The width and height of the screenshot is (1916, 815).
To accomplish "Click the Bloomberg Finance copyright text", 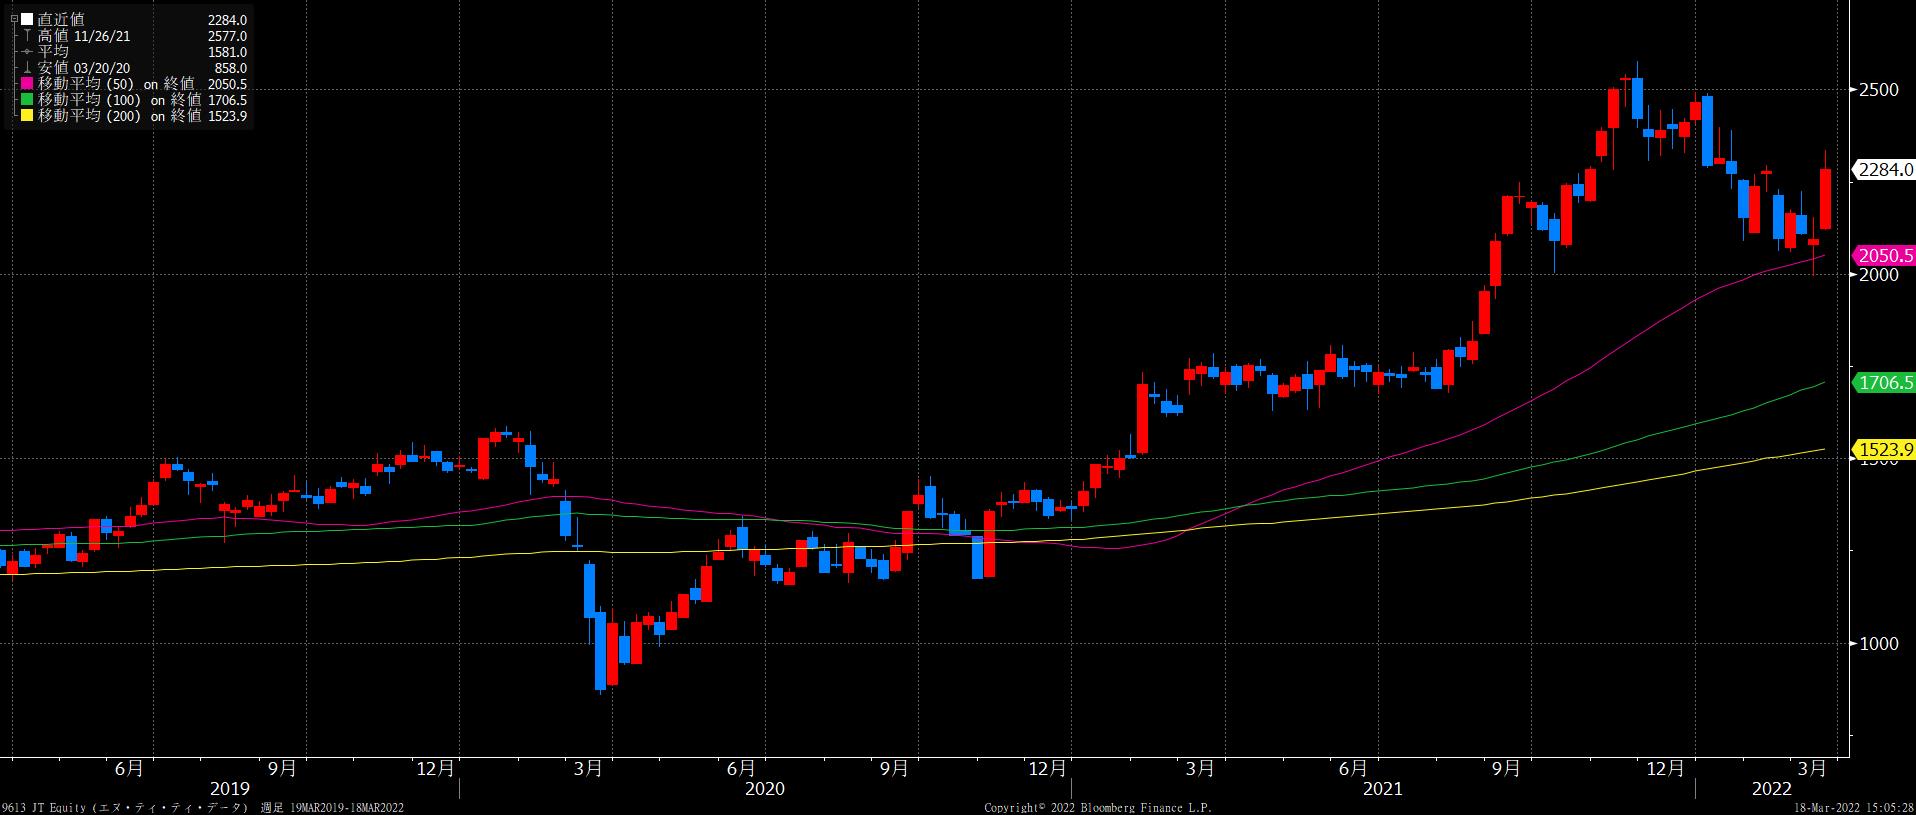I will pos(1097,807).
